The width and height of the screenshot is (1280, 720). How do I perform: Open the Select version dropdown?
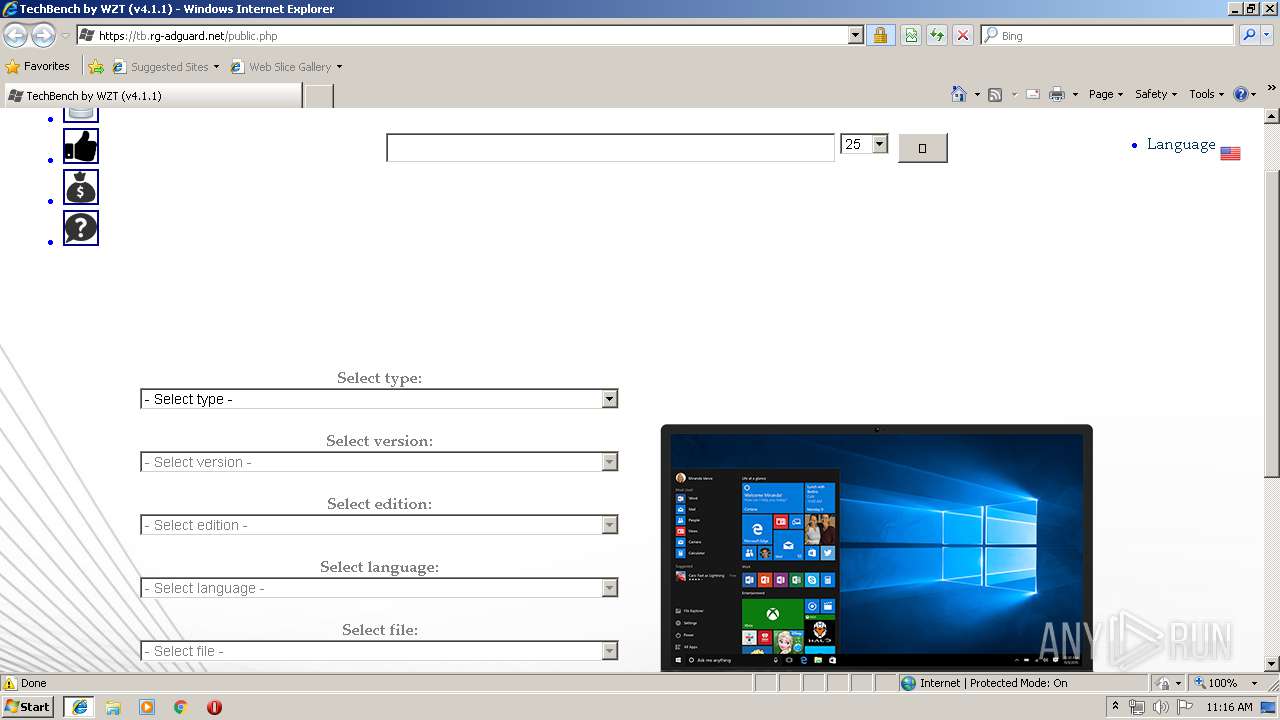379,462
